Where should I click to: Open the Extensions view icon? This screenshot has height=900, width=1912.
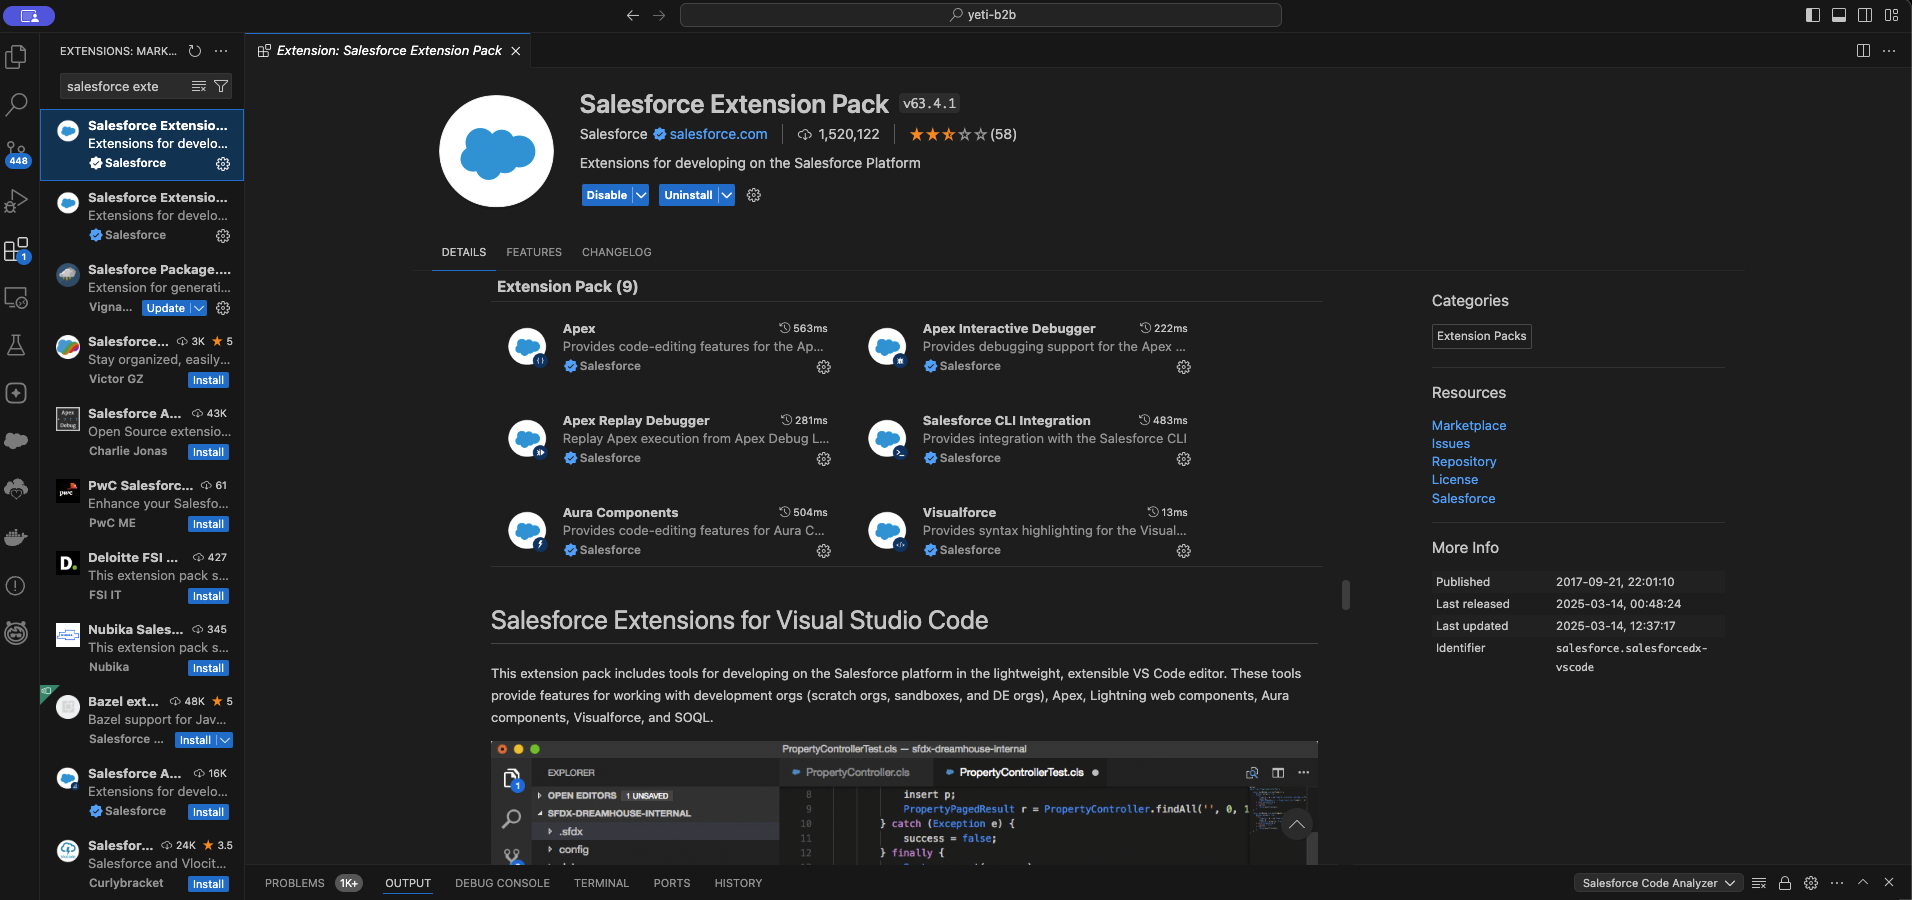tap(16, 249)
